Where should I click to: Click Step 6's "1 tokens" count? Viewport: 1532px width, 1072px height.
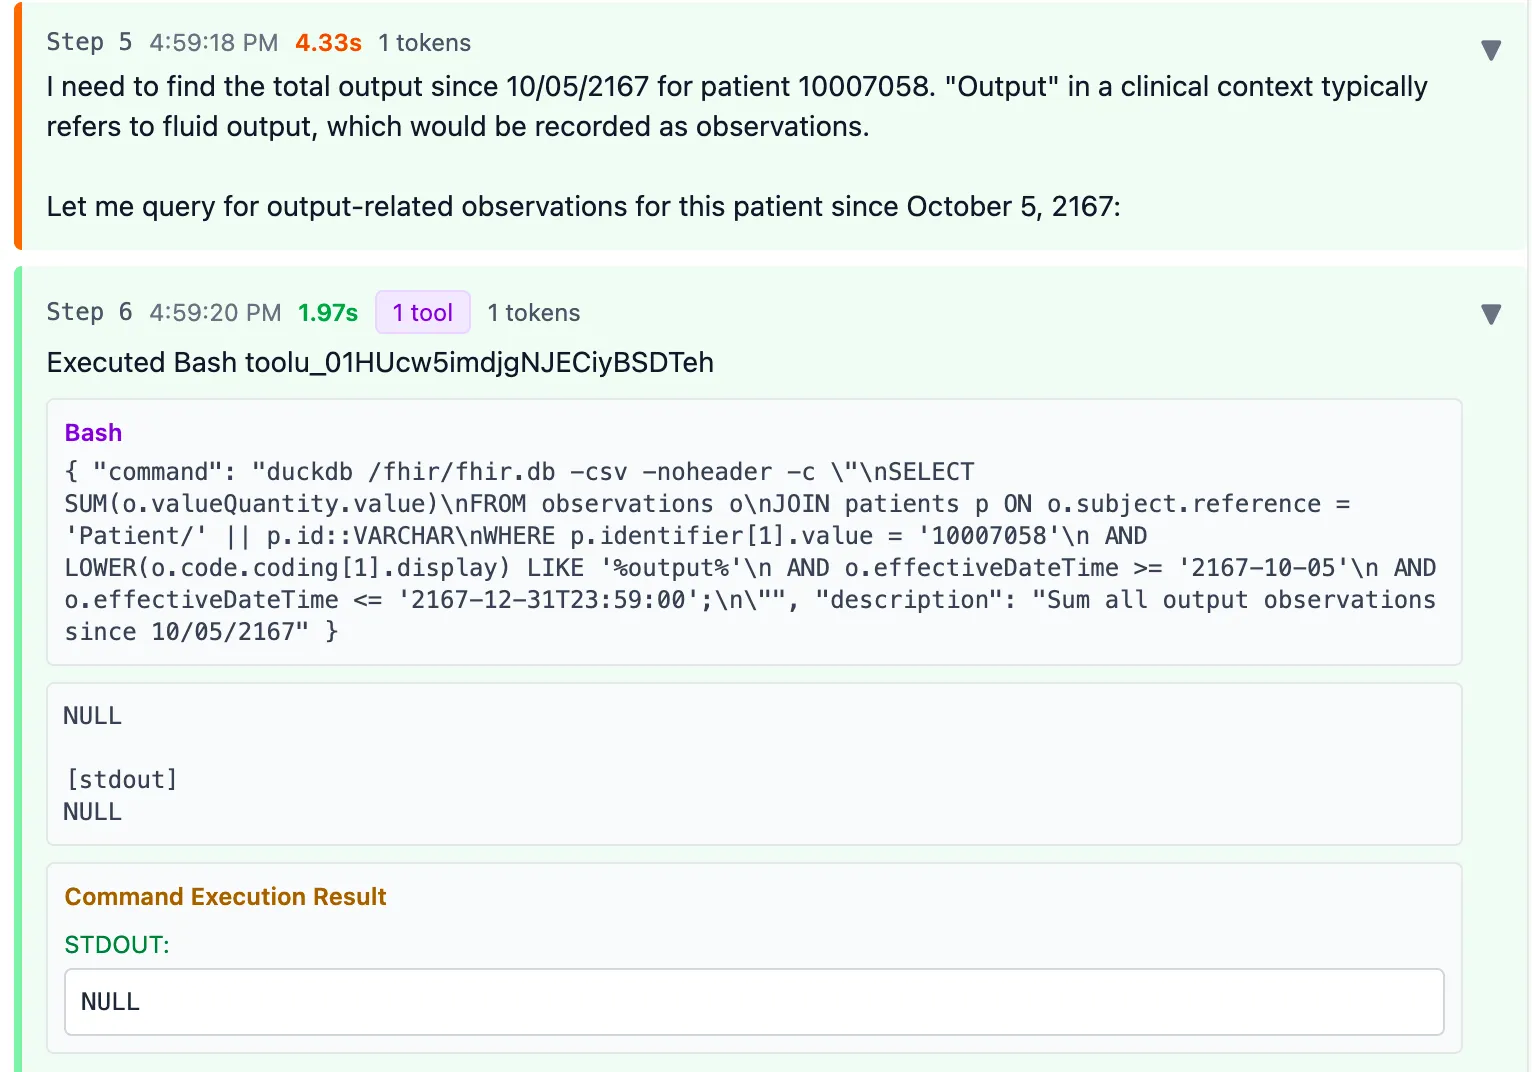(x=533, y=313)
